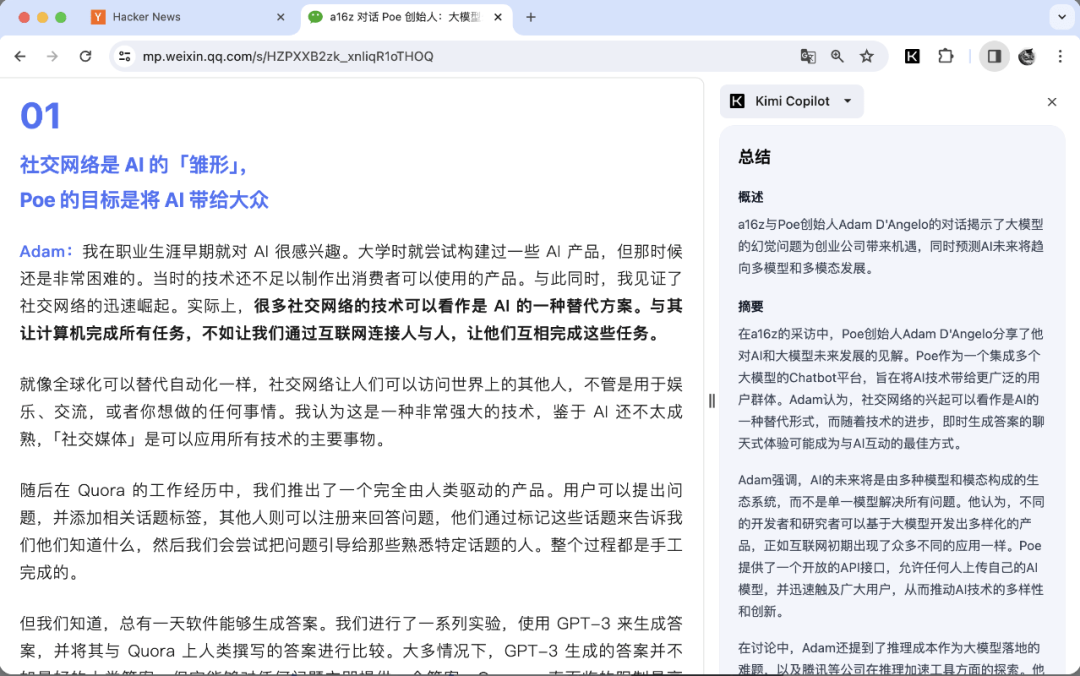Open the browser extensions puzzle menu
Viewport: 1080px width, 676px height.
(x=945, y=57)
